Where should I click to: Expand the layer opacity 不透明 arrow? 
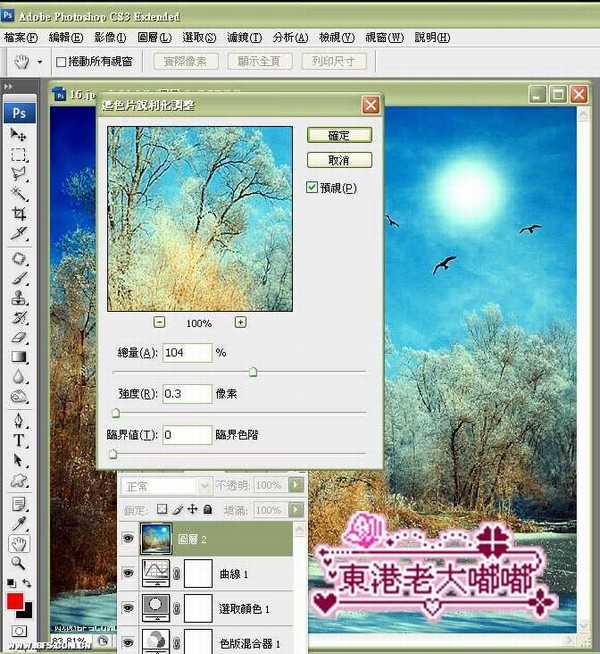click(295, 485)
